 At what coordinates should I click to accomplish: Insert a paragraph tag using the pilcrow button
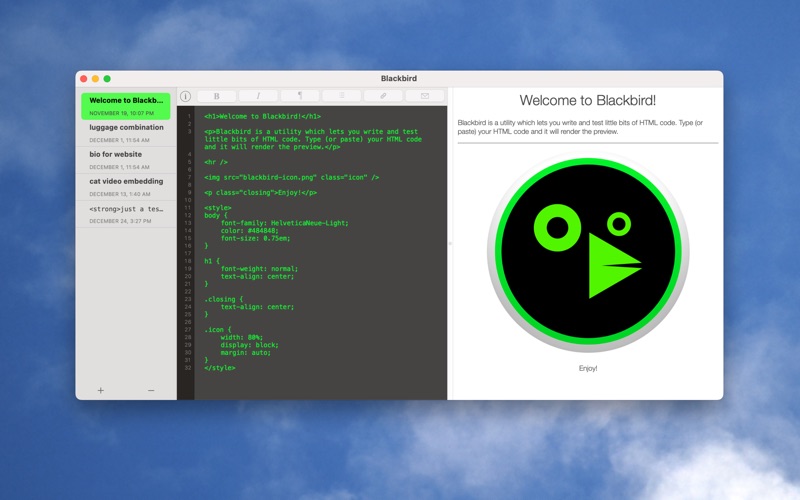[300, 96]
